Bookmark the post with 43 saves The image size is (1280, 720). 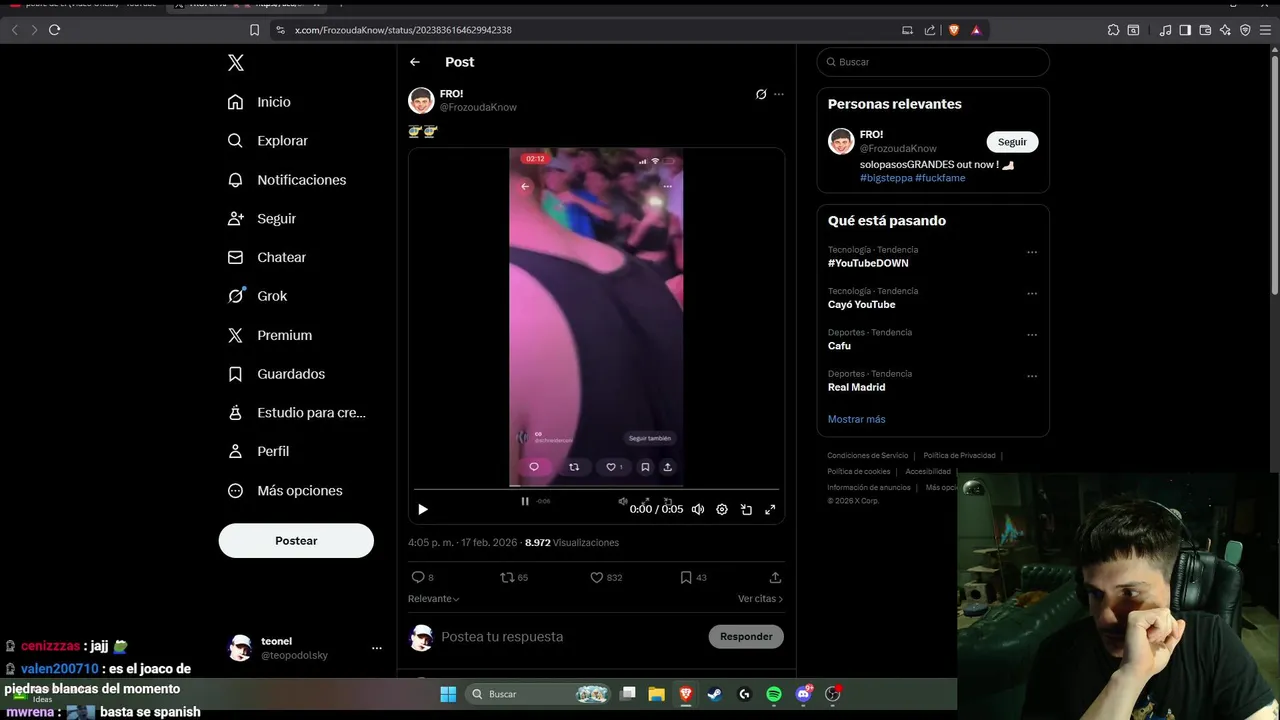point(686,577)
